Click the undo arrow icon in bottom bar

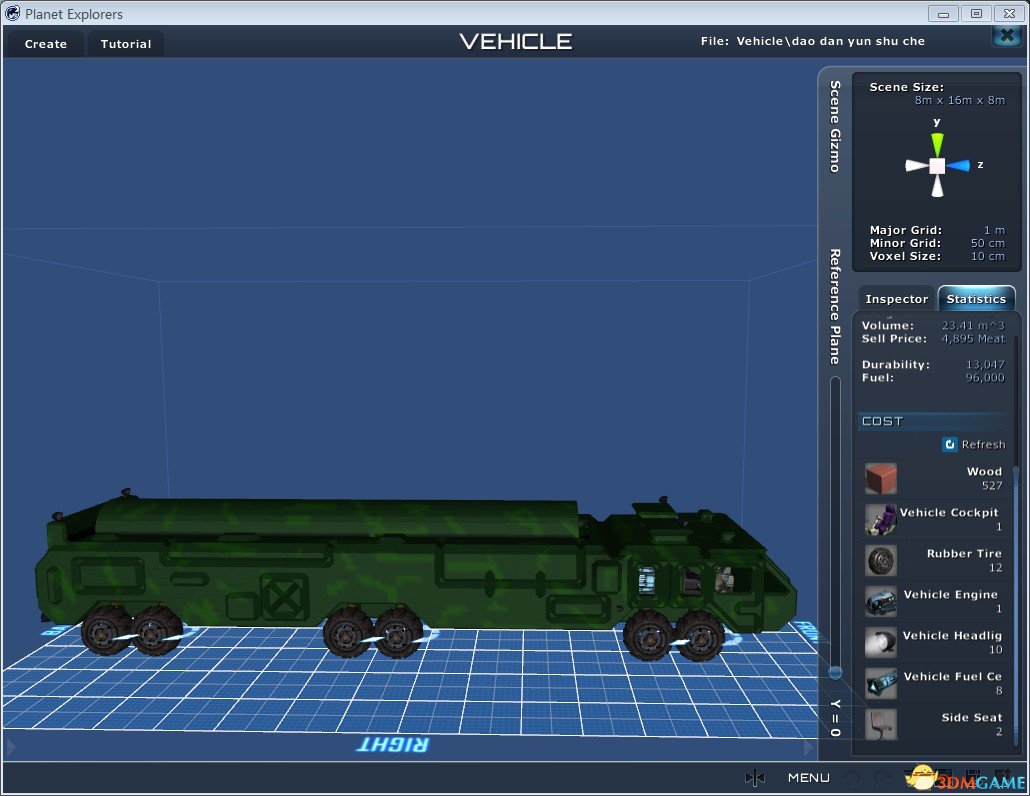852,778
